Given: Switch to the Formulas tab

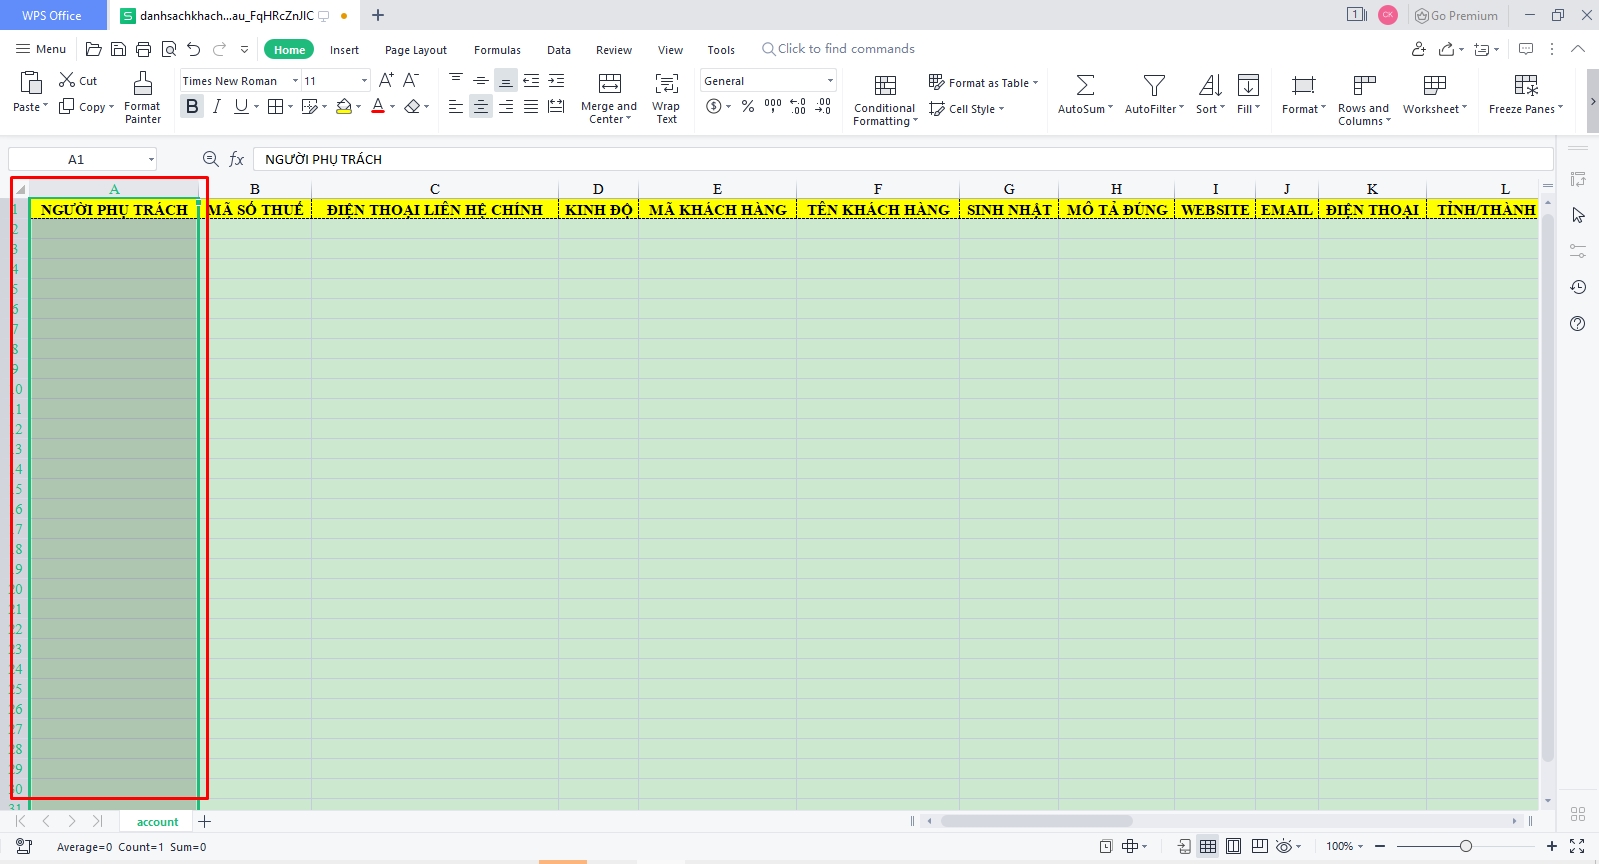Looking at the screenshot, I should coord(497,50).
